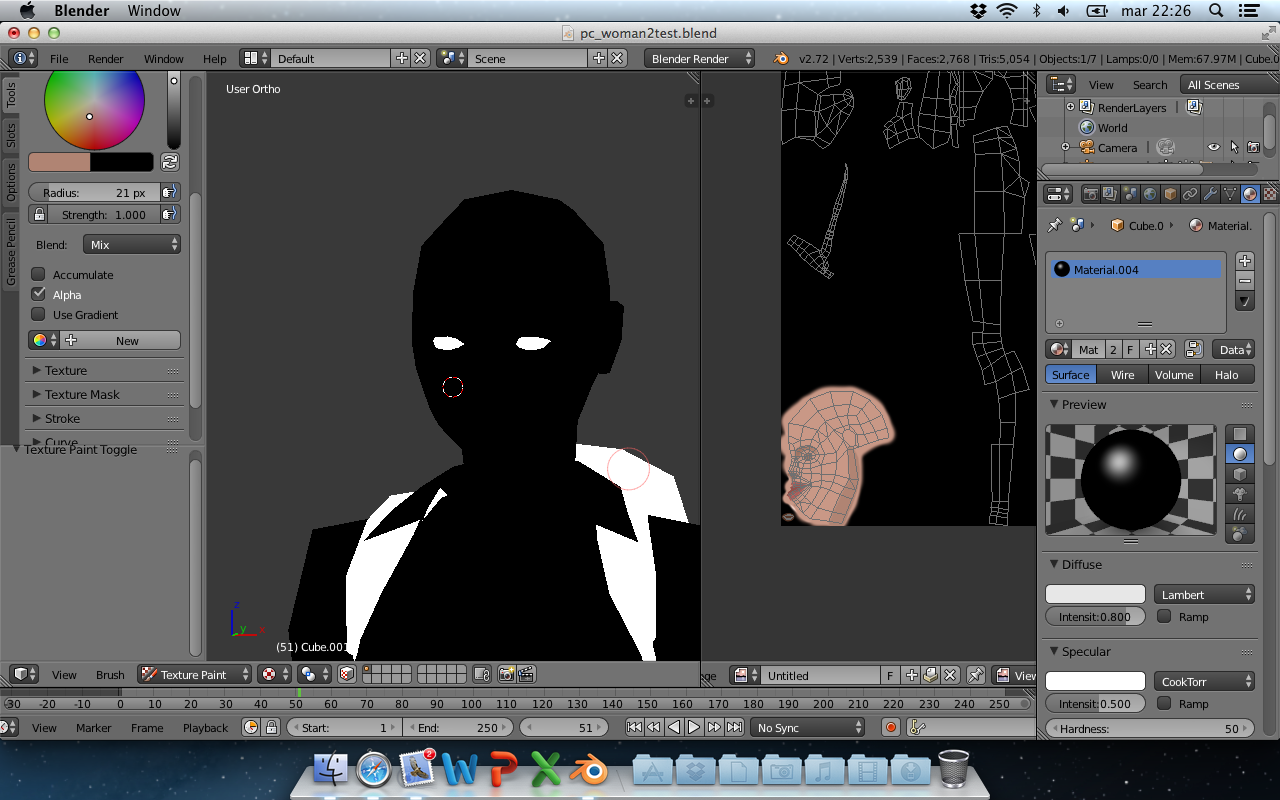
Task: Toggle Camera visibility eye in outliner
Action: pos(1213,147)
